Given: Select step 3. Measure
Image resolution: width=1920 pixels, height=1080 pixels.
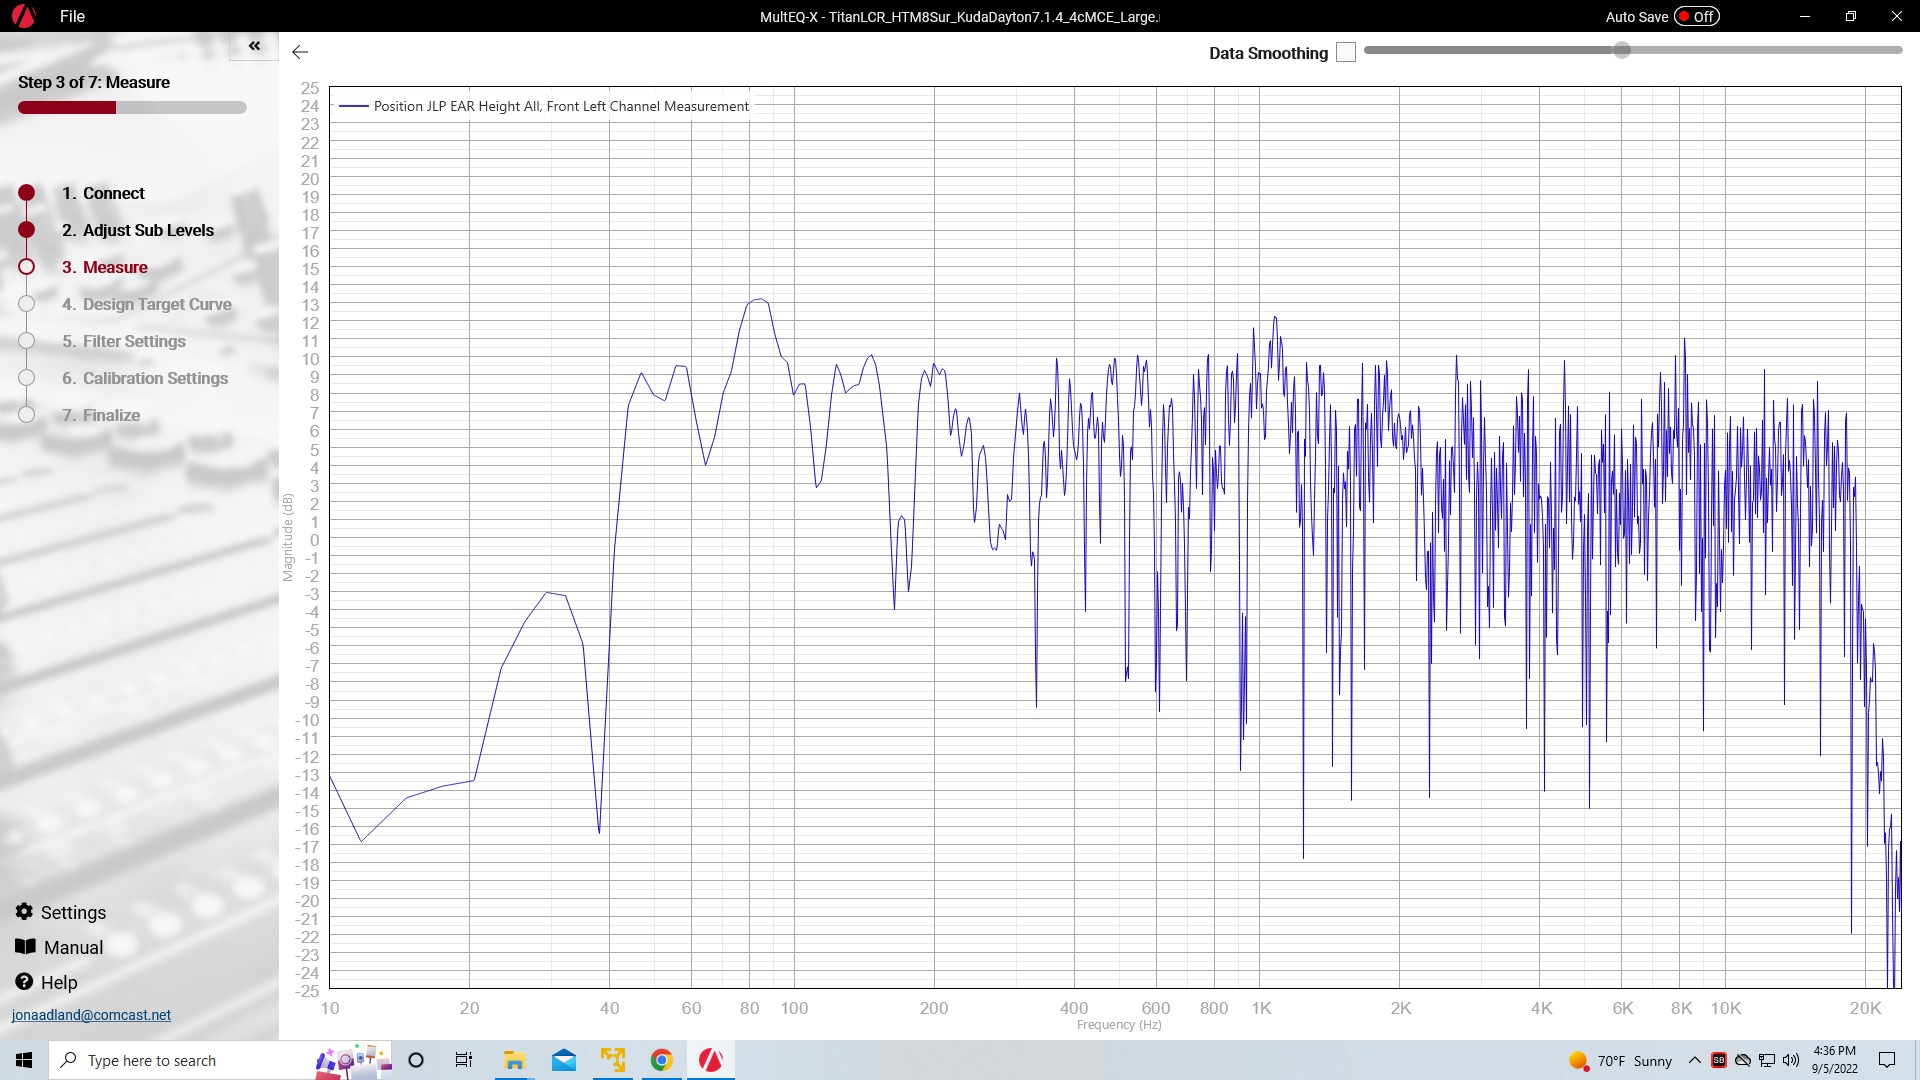Looking at the screenshot, I should click(x=105, y=267).
